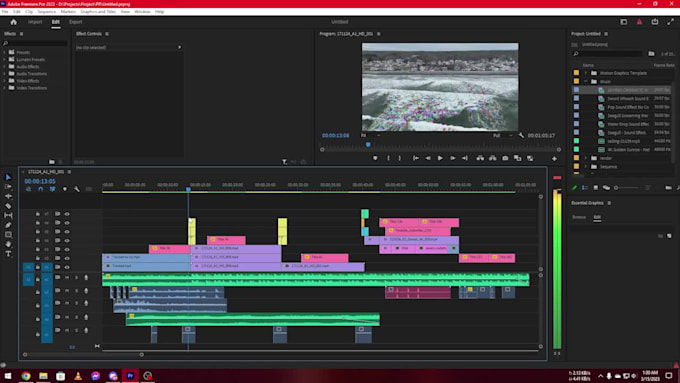This screenshot has height=383, width=680.
Task: Click Add Marker in the timeline header
Action: pyautogui.click(x=65, y=189)
